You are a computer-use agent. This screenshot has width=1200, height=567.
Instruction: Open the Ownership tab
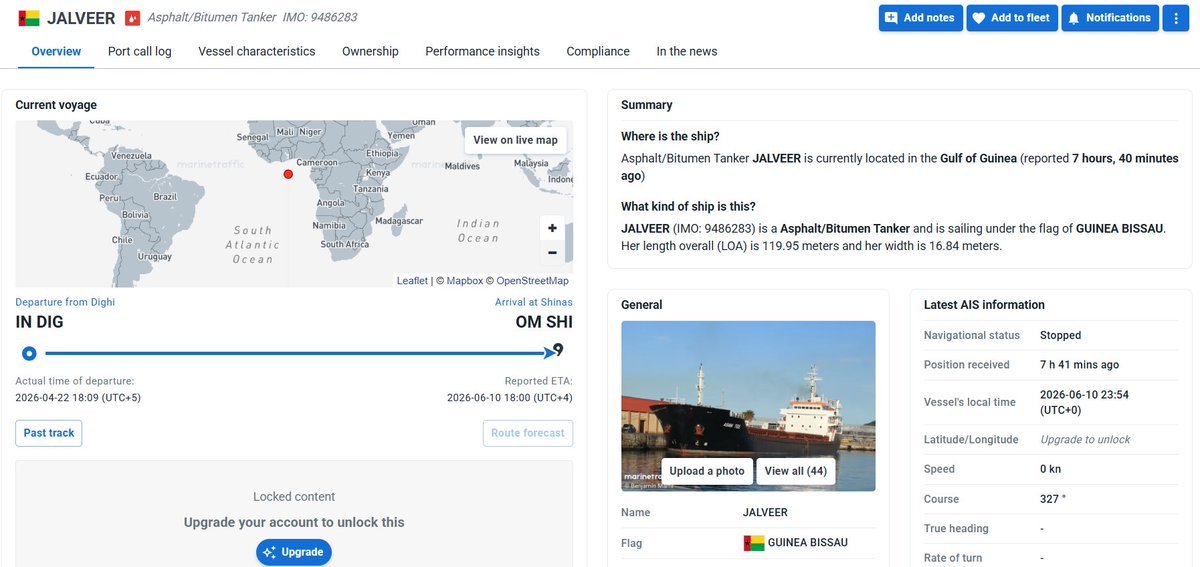[370, 51]
